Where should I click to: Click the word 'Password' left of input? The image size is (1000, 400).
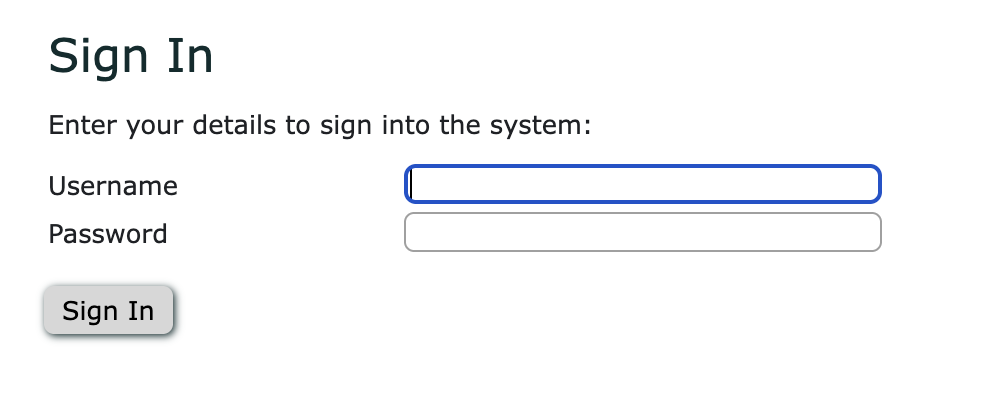pos(108,234)
